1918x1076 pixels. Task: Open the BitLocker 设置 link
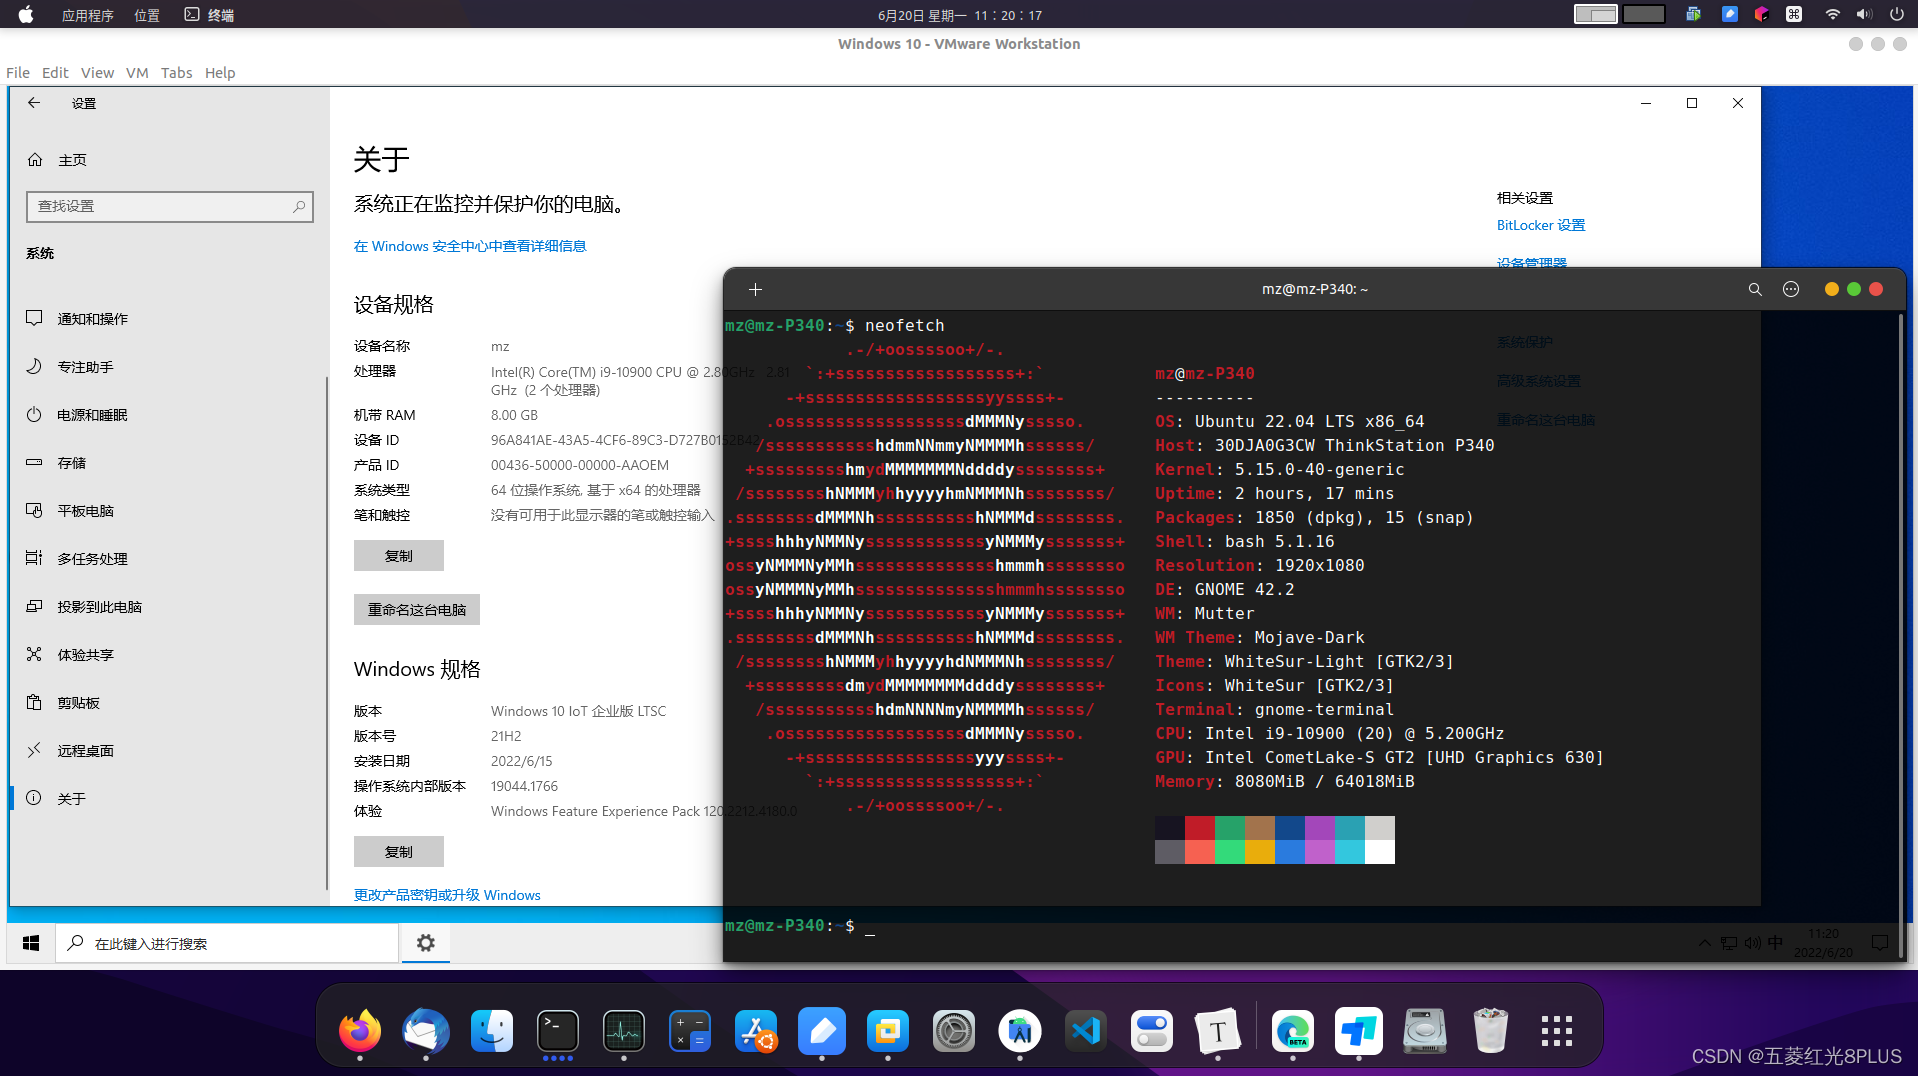click(x=1541, y=225)
